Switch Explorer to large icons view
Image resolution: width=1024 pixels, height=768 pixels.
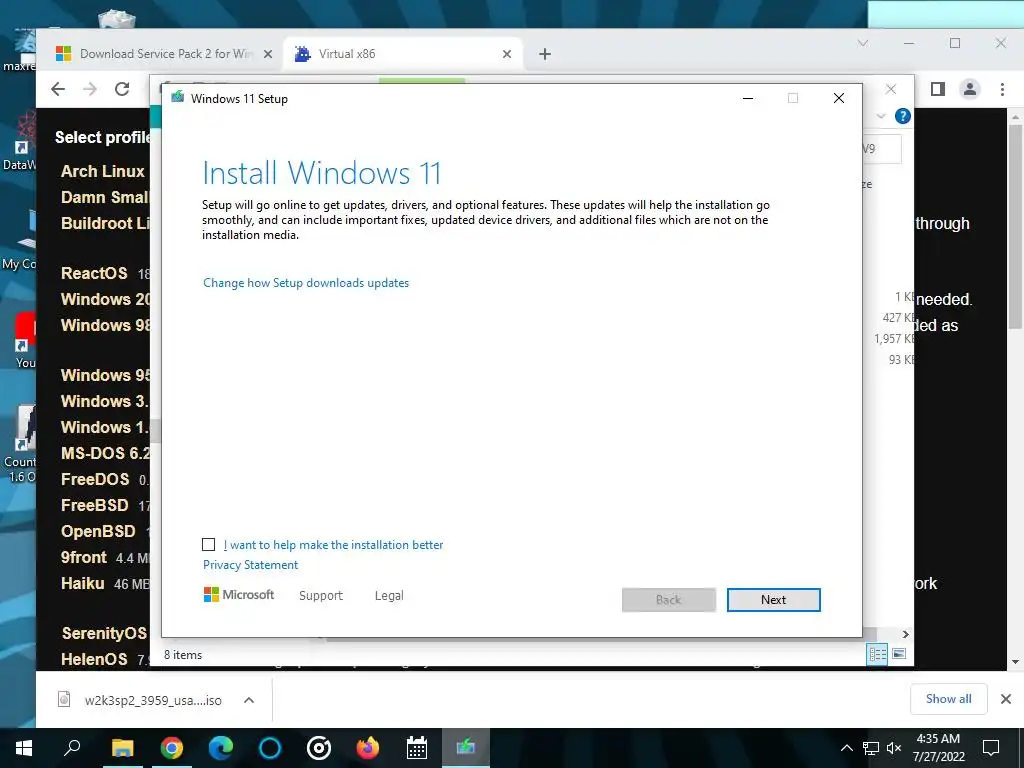pyautogui.click(x=899, y=654)
